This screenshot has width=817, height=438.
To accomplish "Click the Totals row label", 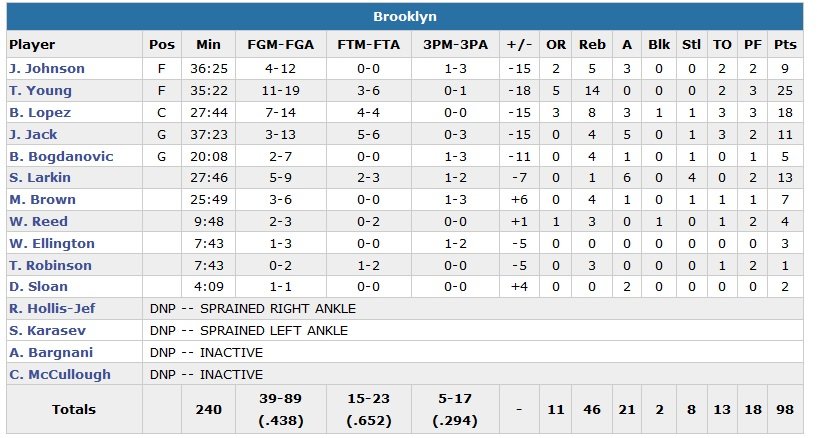I will coord(74,409).
